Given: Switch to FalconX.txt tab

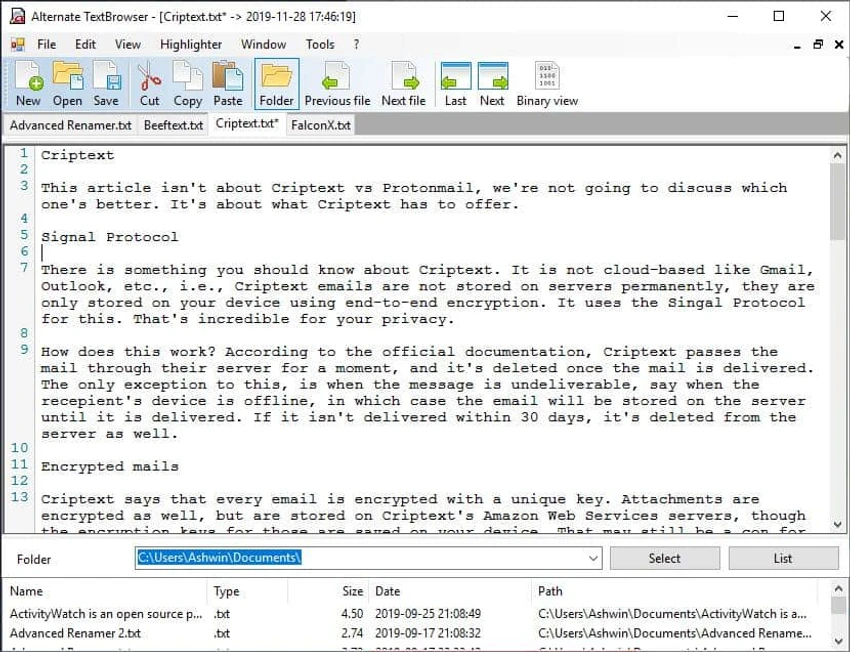Looking at the screenshot, I should pos(321,125).
